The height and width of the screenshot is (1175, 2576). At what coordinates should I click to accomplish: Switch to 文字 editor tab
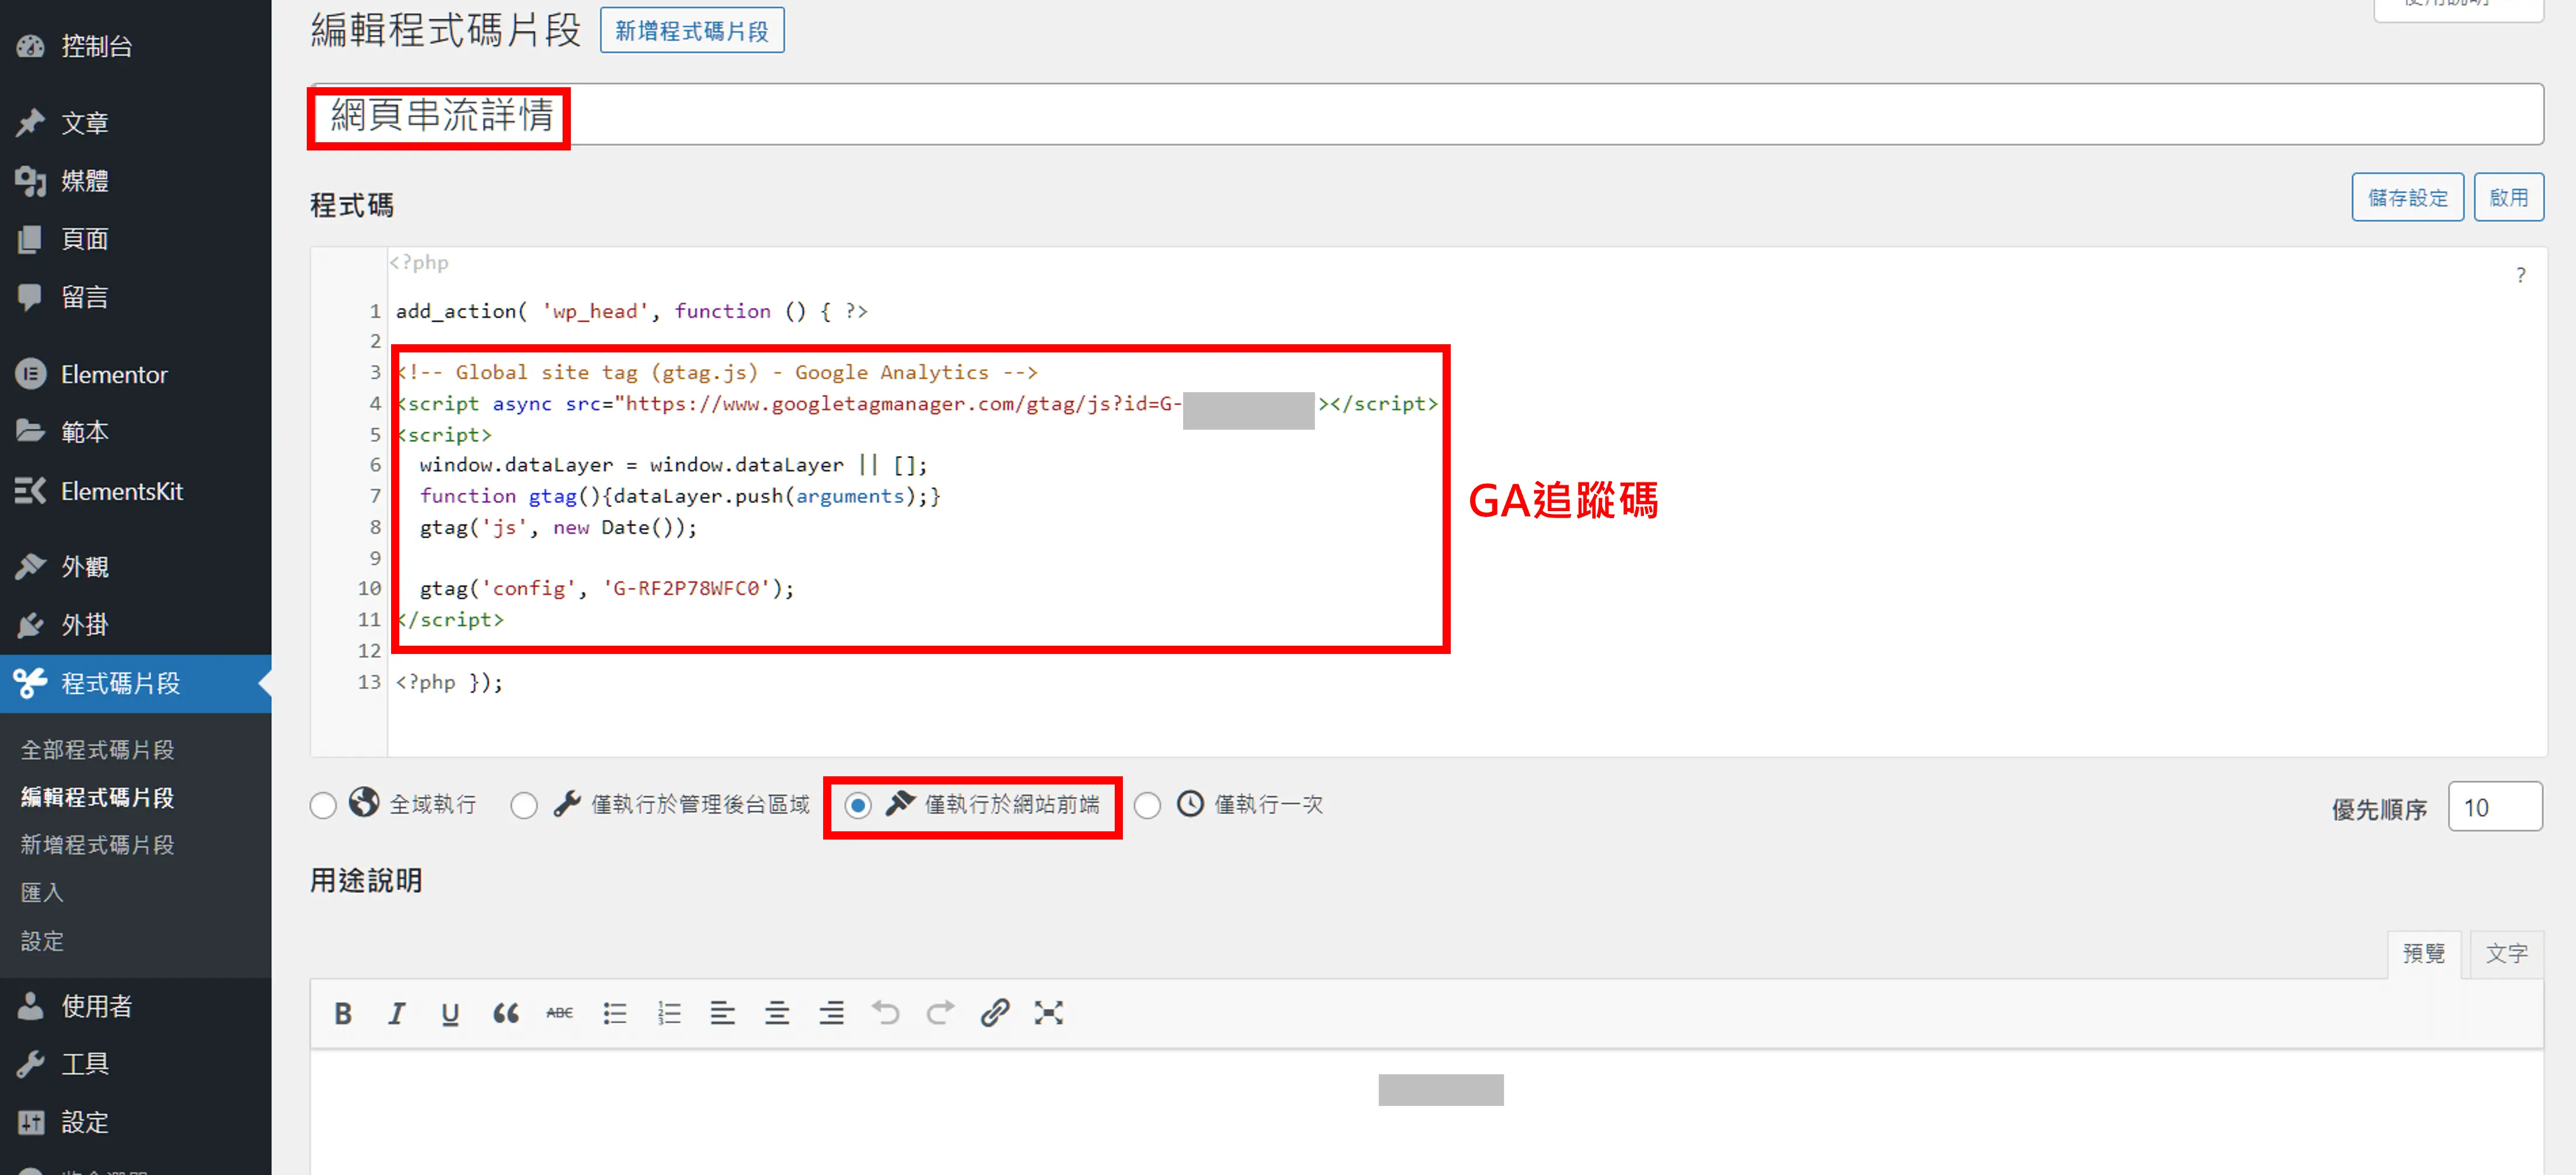point(2506,954)
